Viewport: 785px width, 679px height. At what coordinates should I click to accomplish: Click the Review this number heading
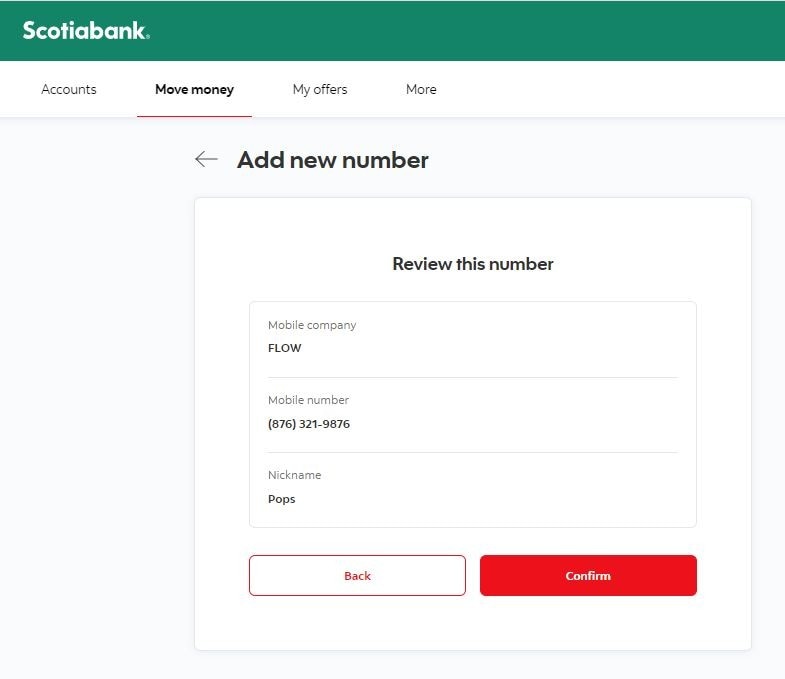[x=473, y=264]
